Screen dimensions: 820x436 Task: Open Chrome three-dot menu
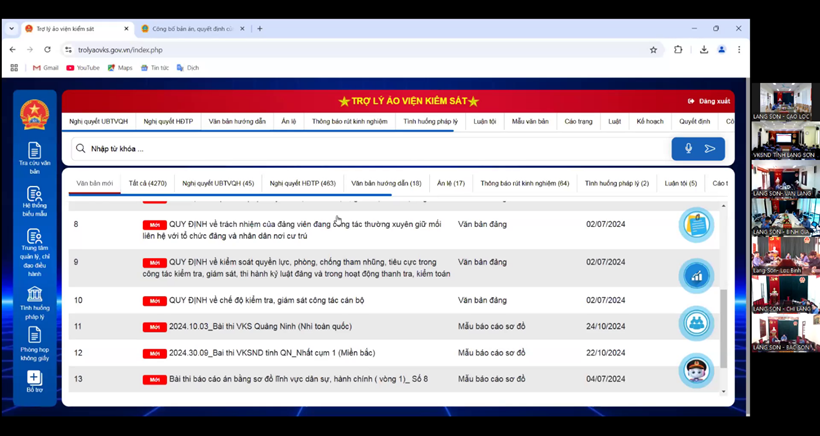click(739, 49)
